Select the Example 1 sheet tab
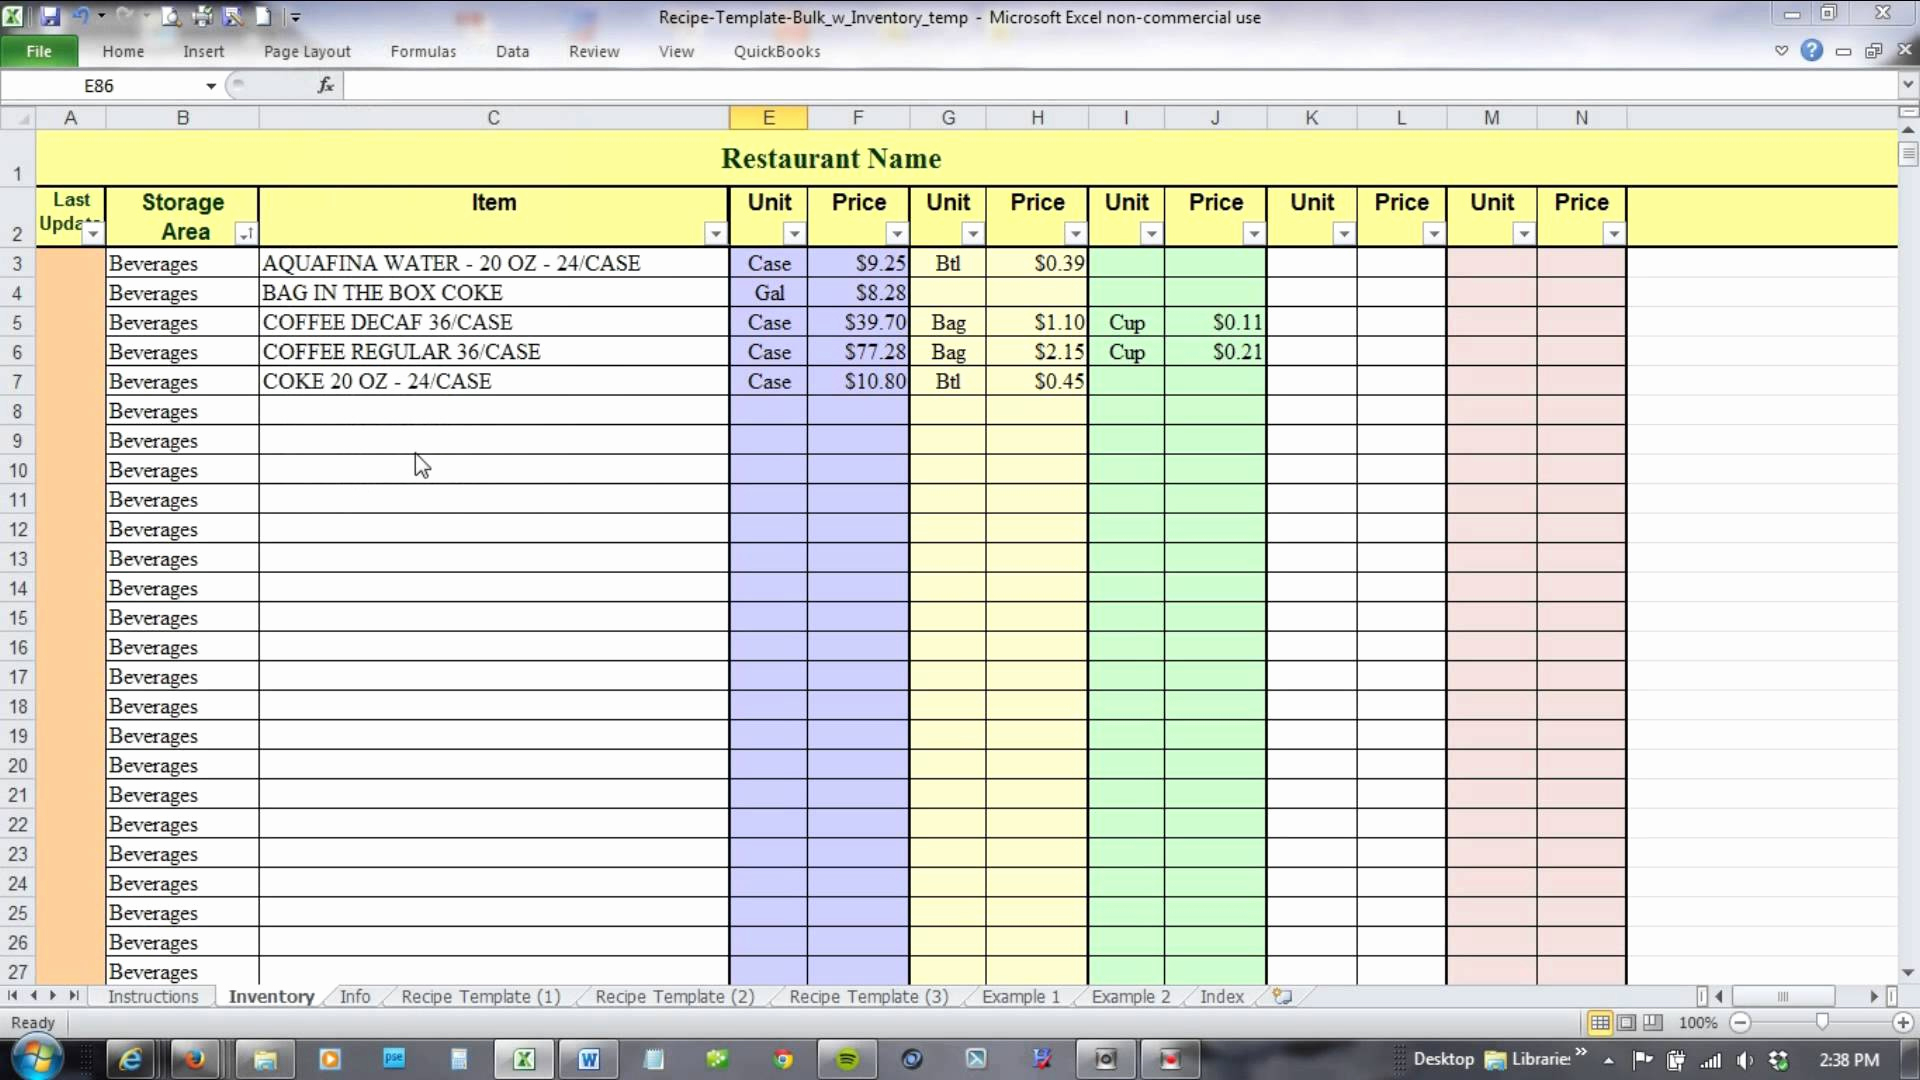Viewport: 1920px width, 1080px height. point(1021,996)
